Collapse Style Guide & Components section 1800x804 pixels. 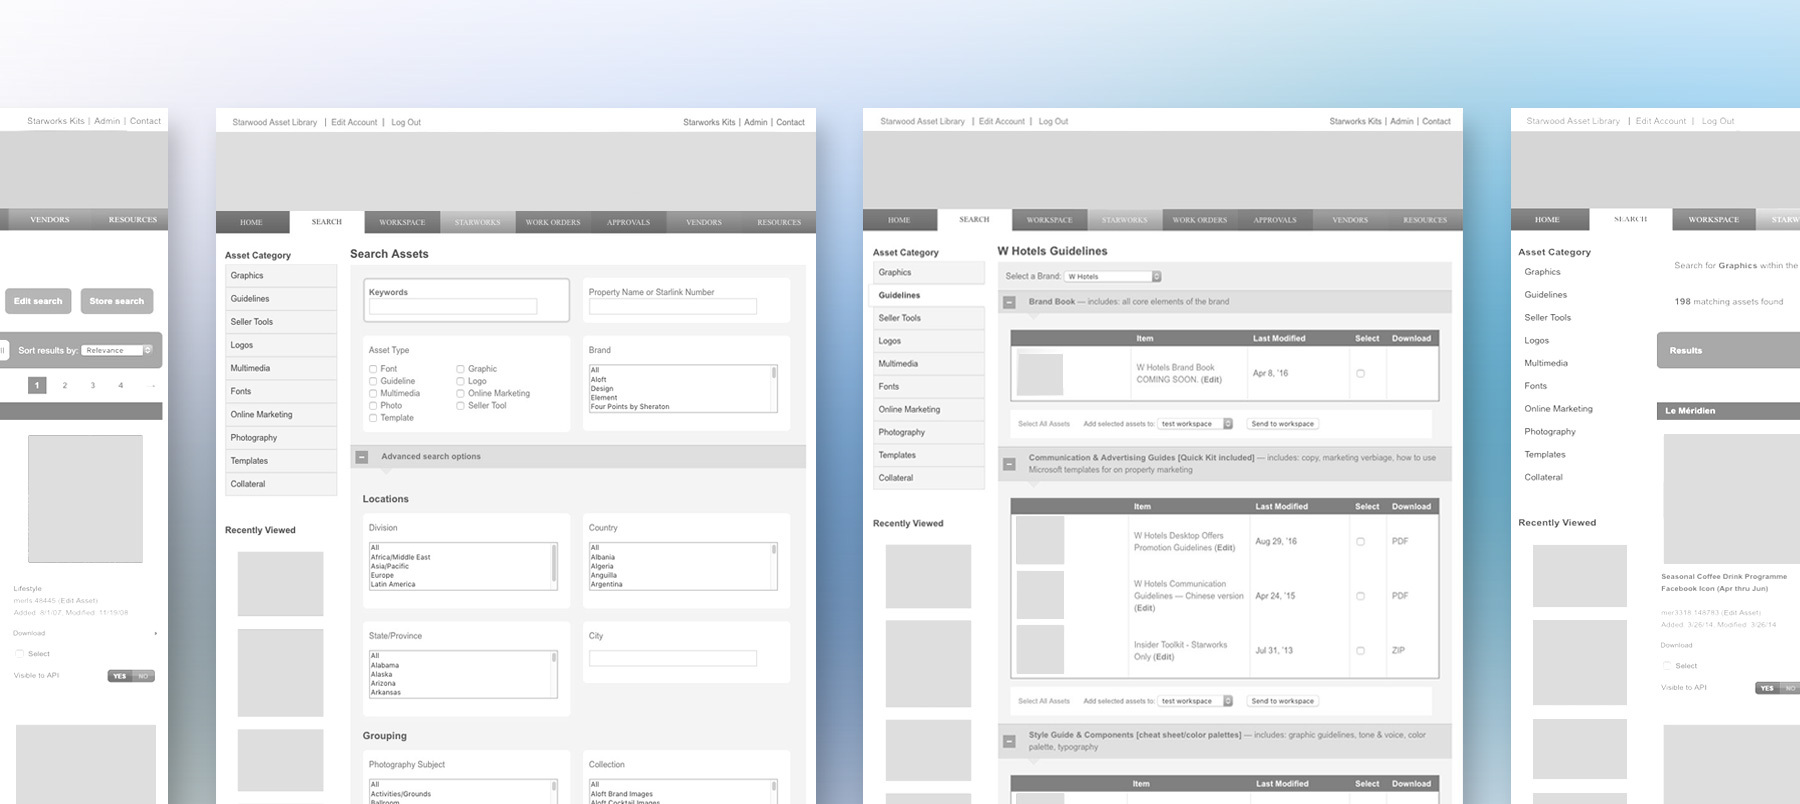click(1009, 741)
